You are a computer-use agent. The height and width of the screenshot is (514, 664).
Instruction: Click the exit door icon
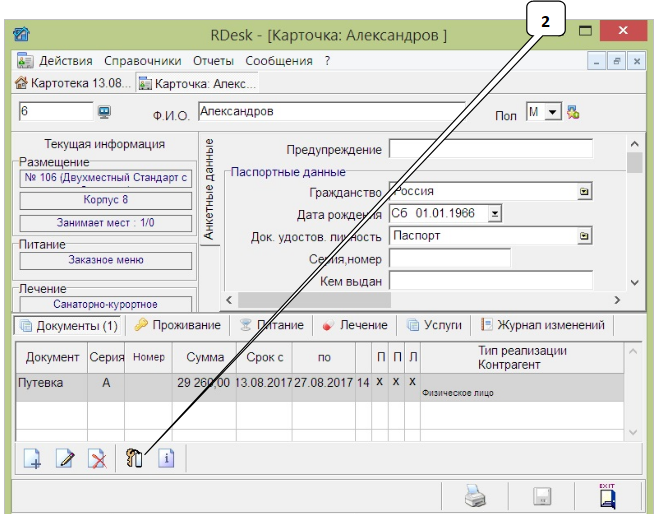[608, 496]
